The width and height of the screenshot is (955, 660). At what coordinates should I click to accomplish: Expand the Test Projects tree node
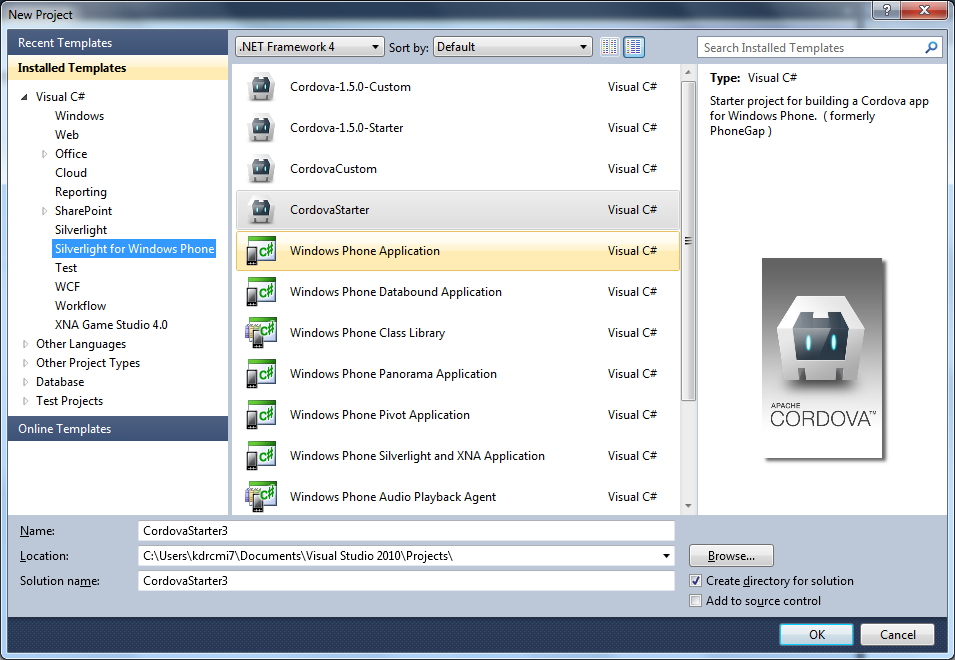25,401
